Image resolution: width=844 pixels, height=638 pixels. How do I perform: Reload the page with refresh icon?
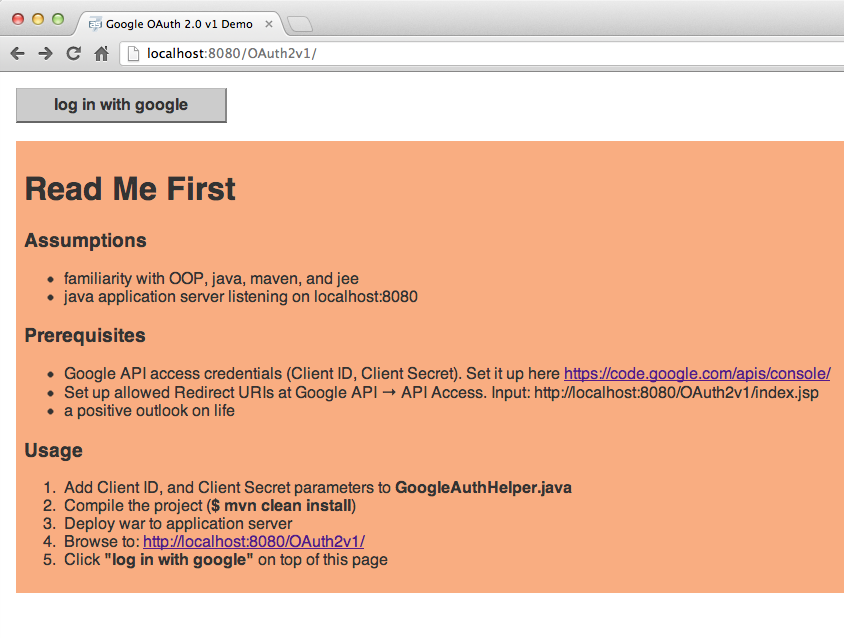(x=74, y=53)
